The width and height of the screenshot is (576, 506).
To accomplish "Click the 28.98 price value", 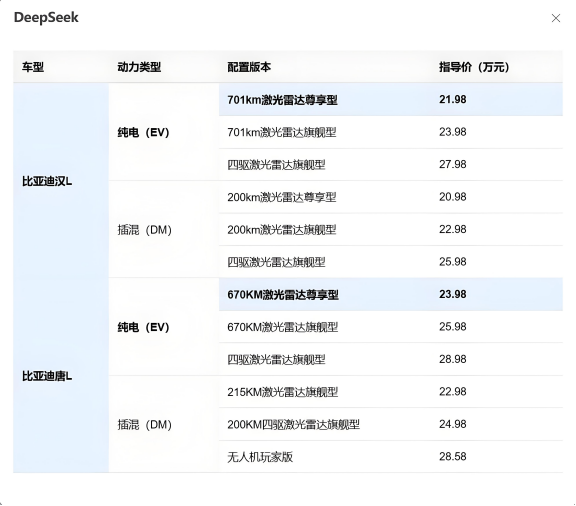I will pos(453,359).
